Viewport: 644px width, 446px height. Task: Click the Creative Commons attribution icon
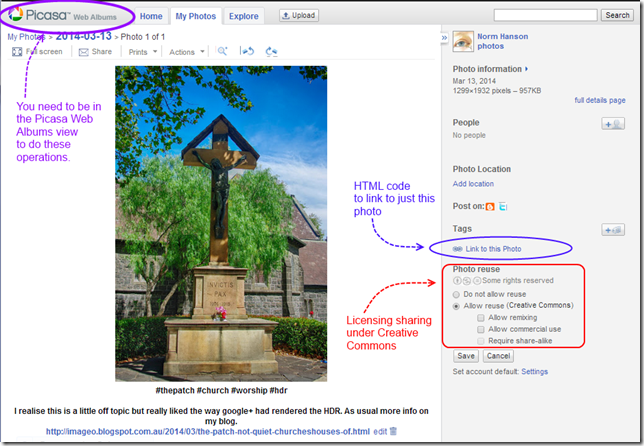pos(457,281)
